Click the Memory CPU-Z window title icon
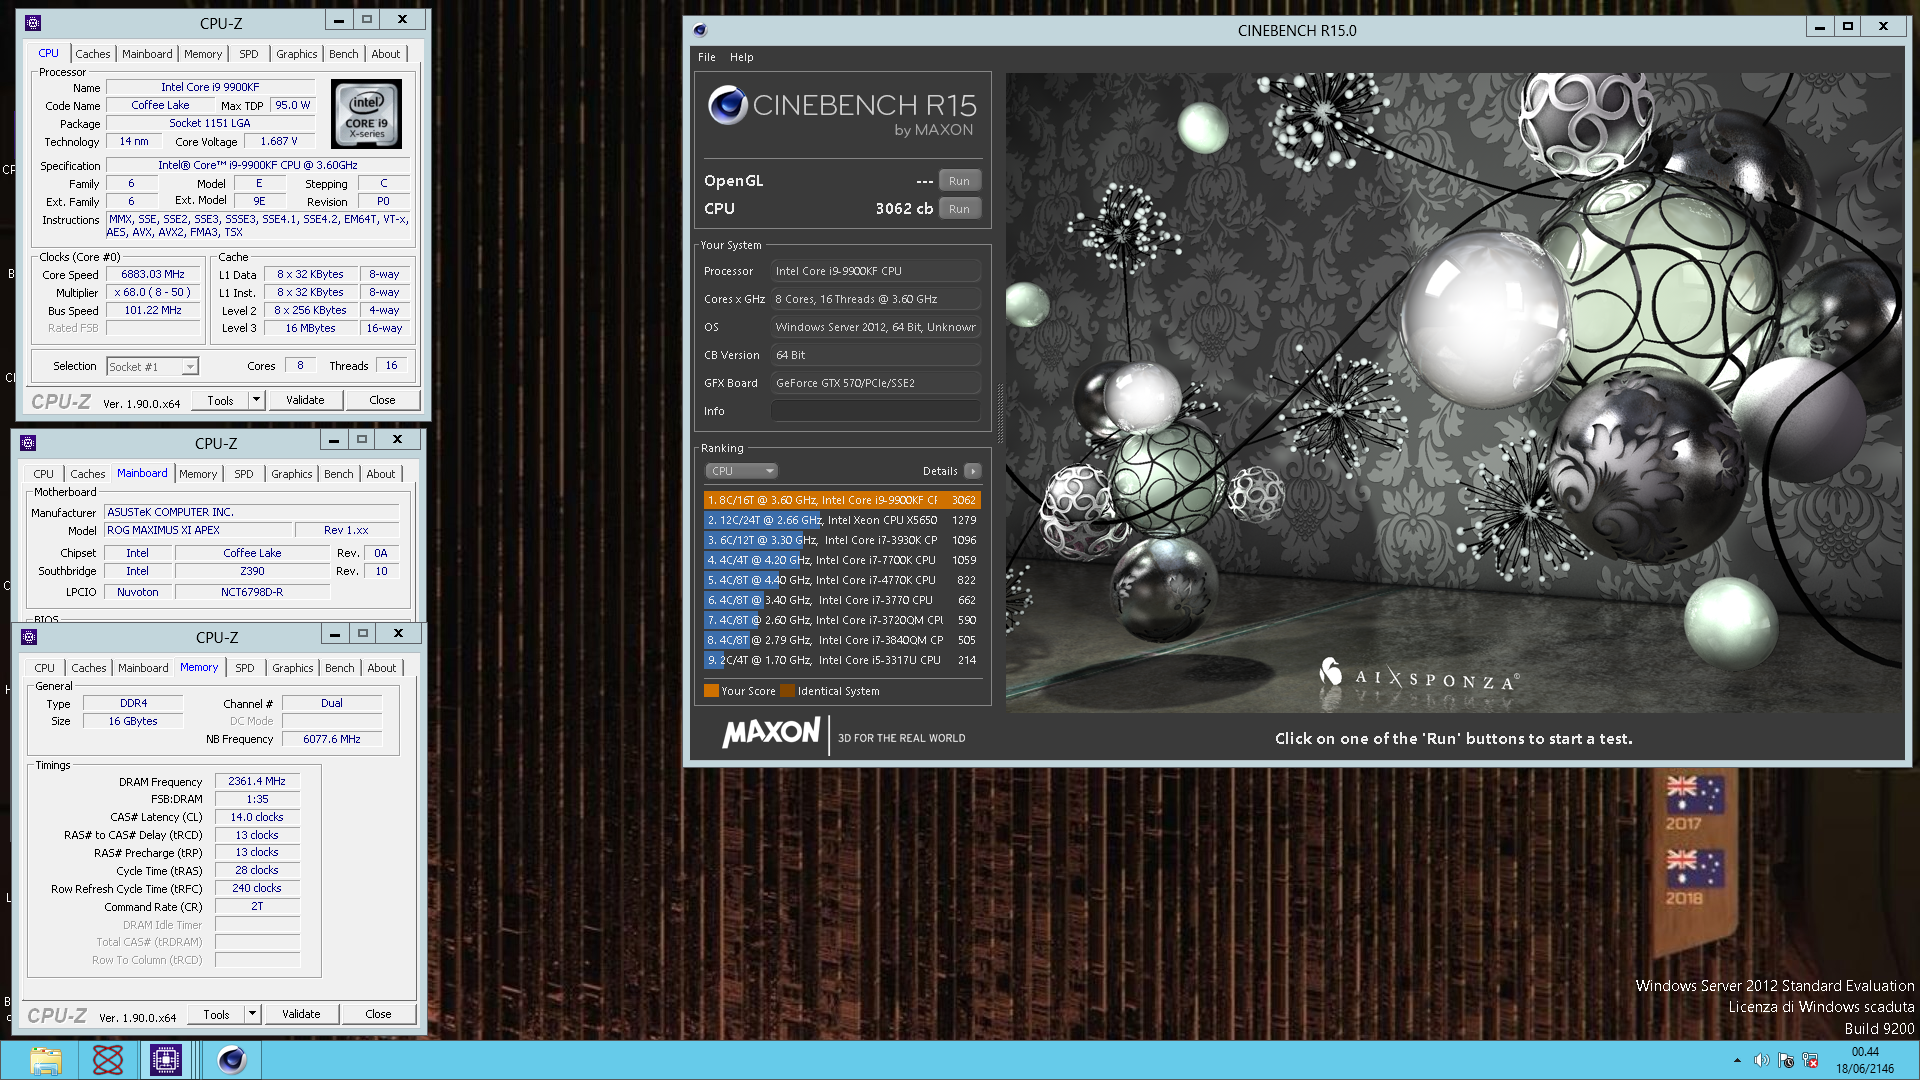Screen dimensions: 1920x1080 click(x=29, y=636)
